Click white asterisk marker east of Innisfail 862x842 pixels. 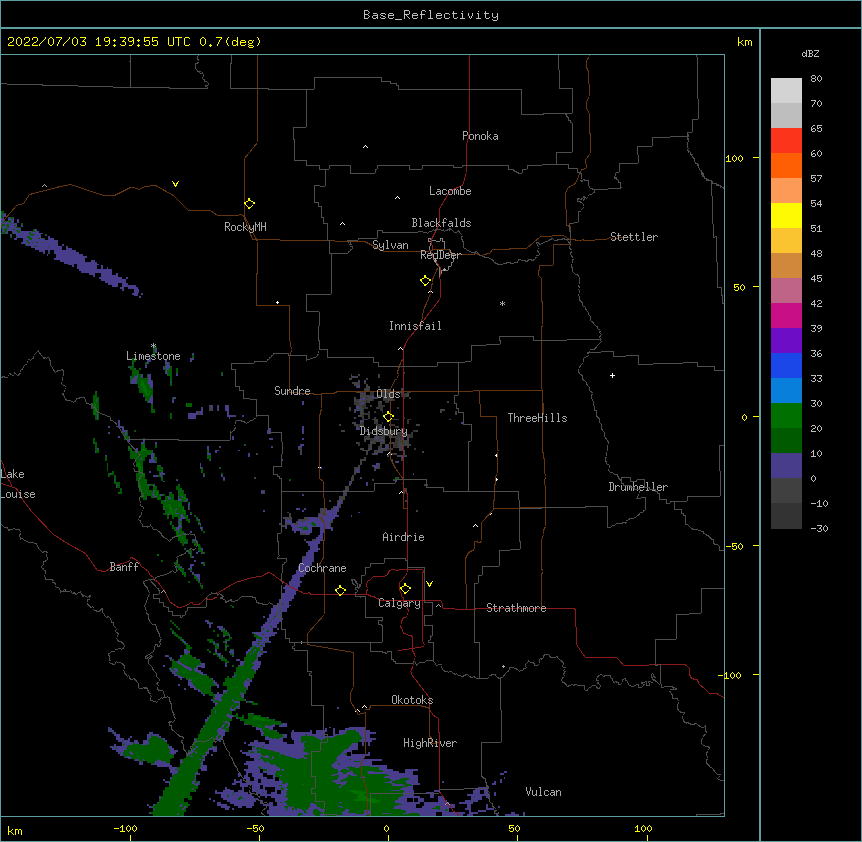coord(502,303)
